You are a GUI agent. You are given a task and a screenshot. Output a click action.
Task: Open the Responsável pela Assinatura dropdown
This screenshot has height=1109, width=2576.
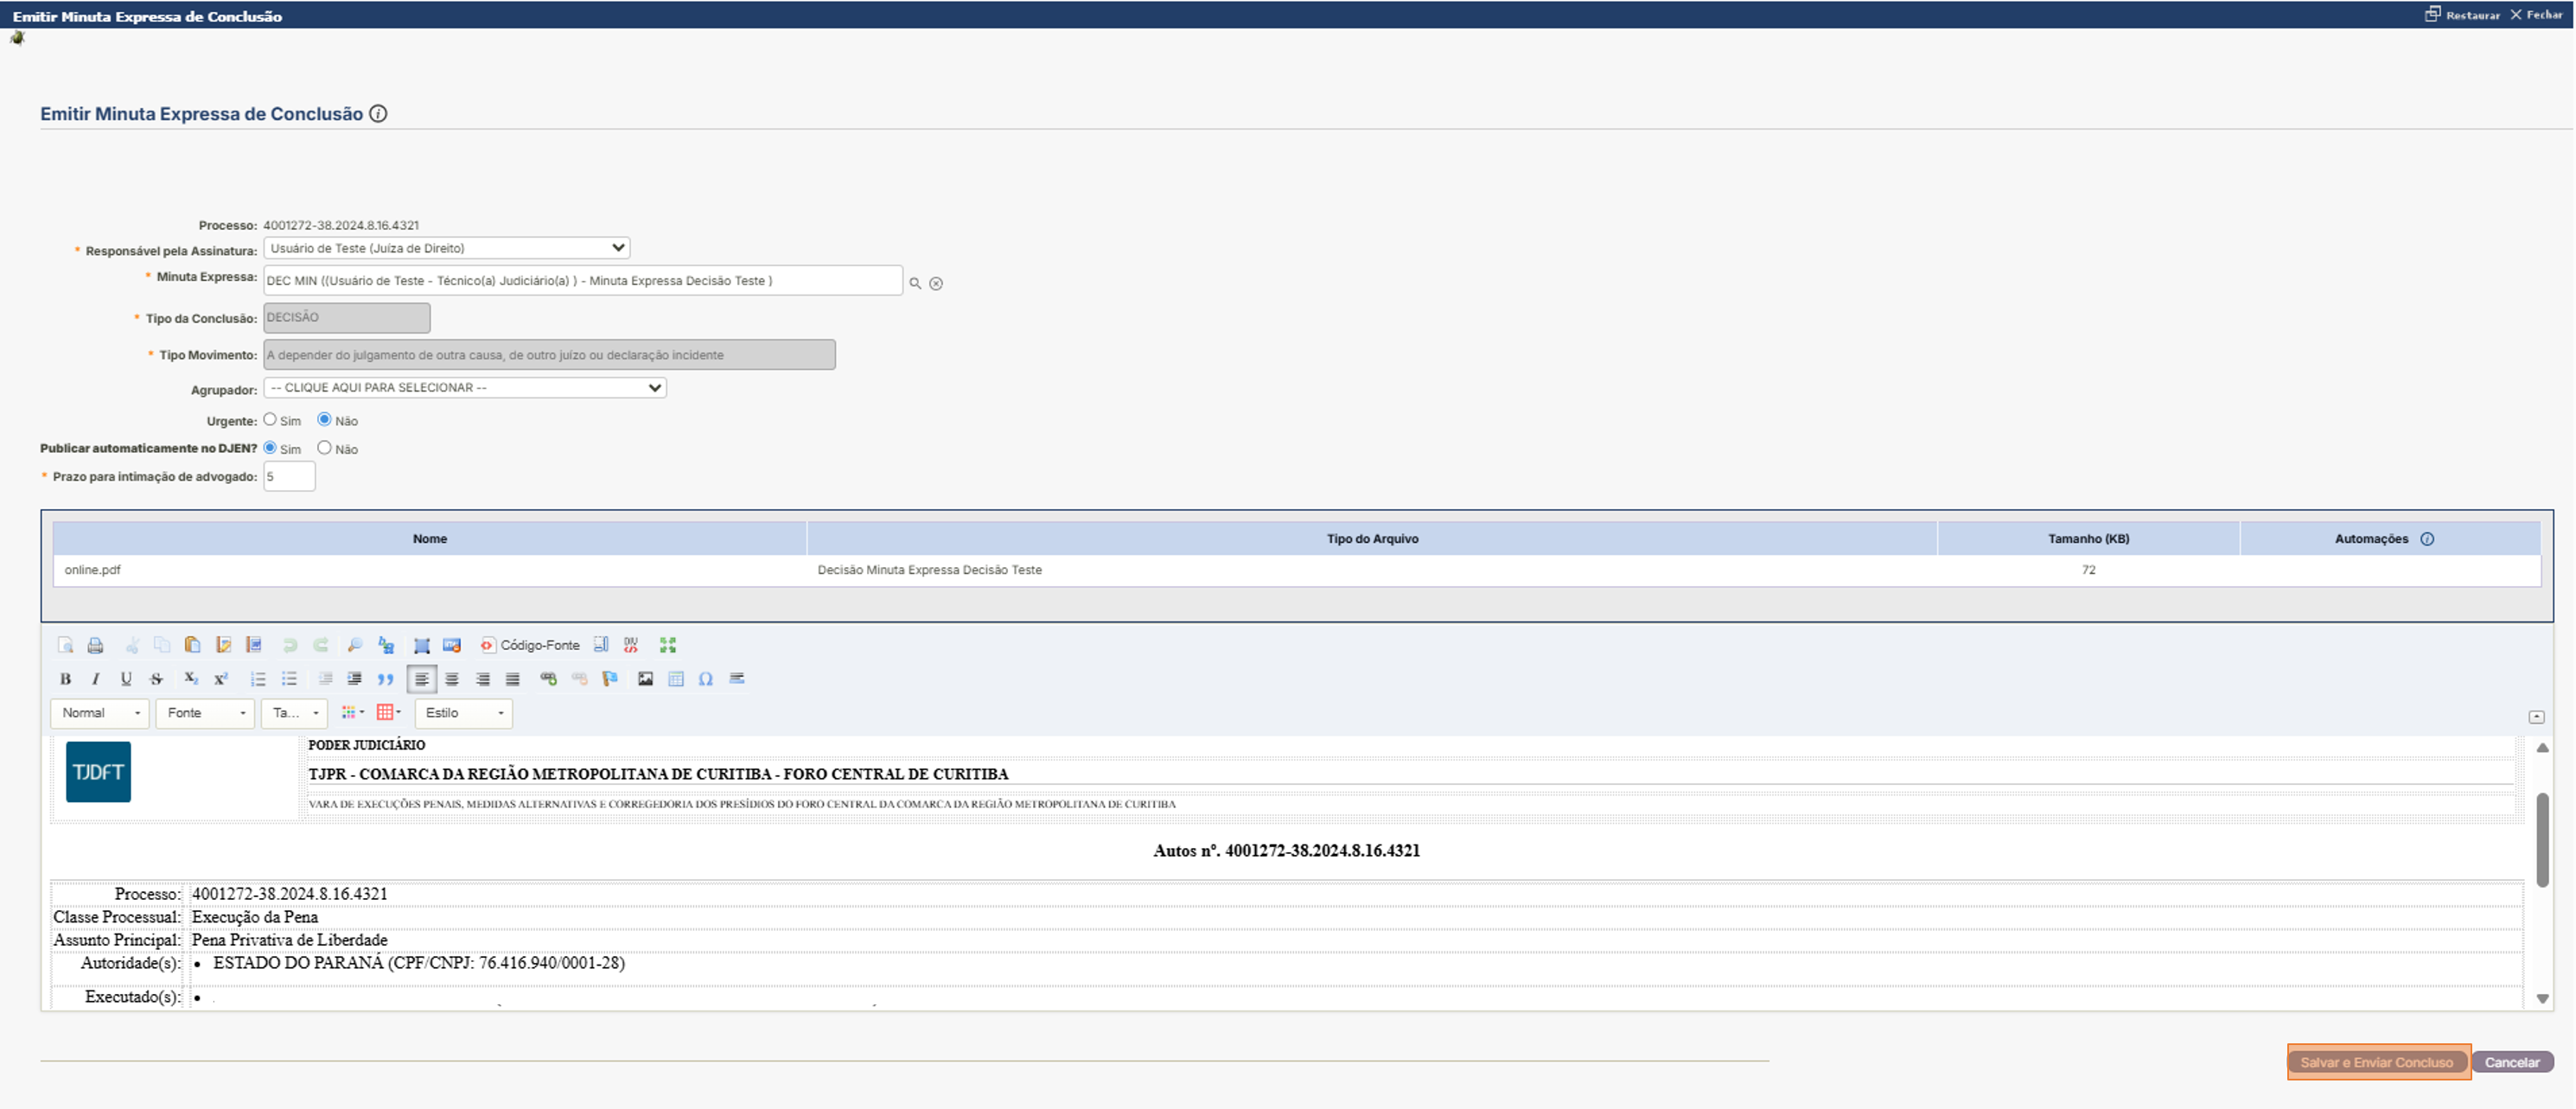447,248
